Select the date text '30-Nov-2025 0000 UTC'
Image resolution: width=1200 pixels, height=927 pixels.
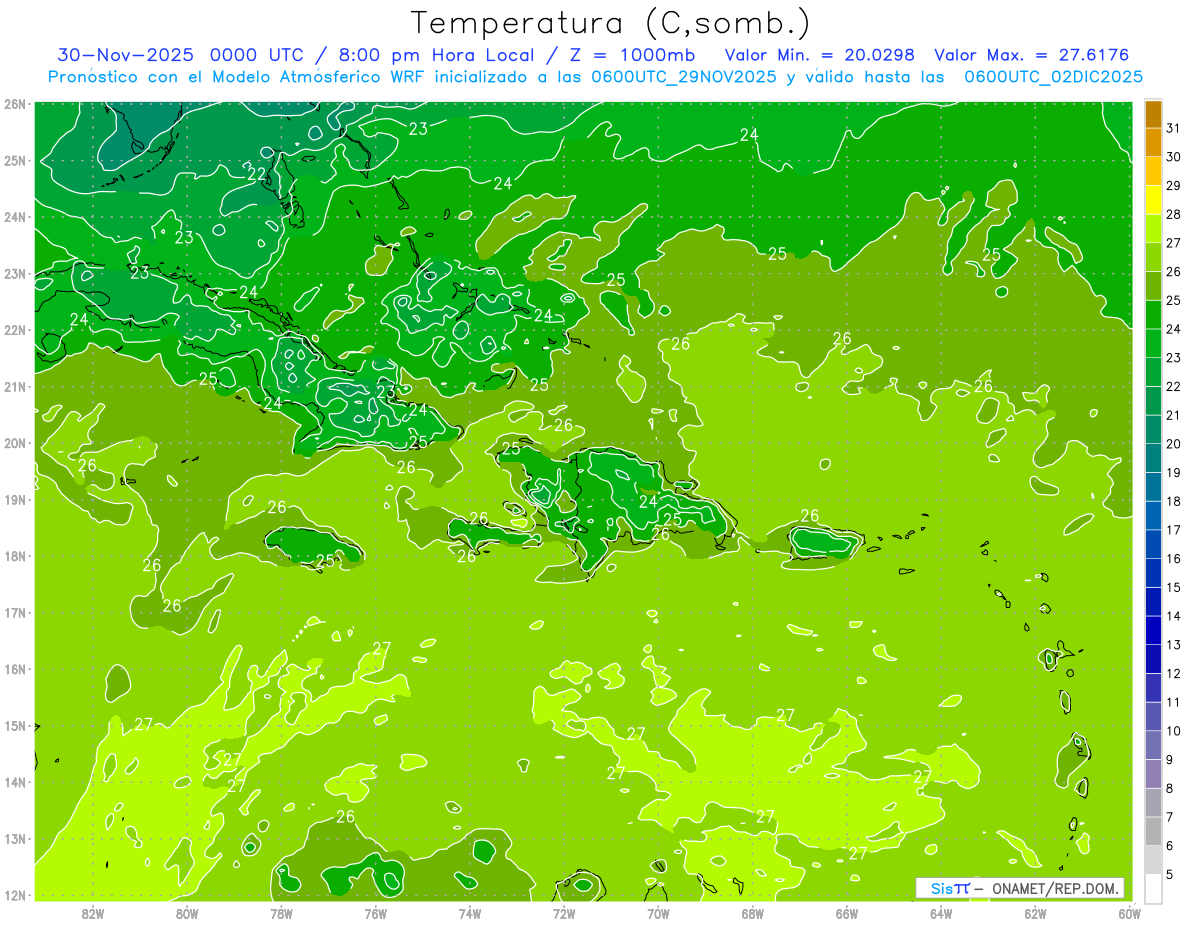(x=178, y=55)
